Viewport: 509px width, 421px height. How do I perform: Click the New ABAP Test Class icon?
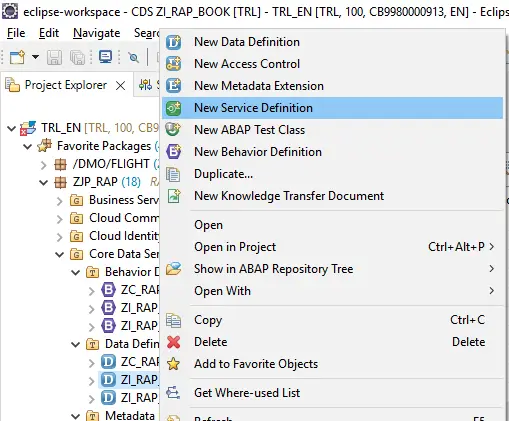(173, 130)
